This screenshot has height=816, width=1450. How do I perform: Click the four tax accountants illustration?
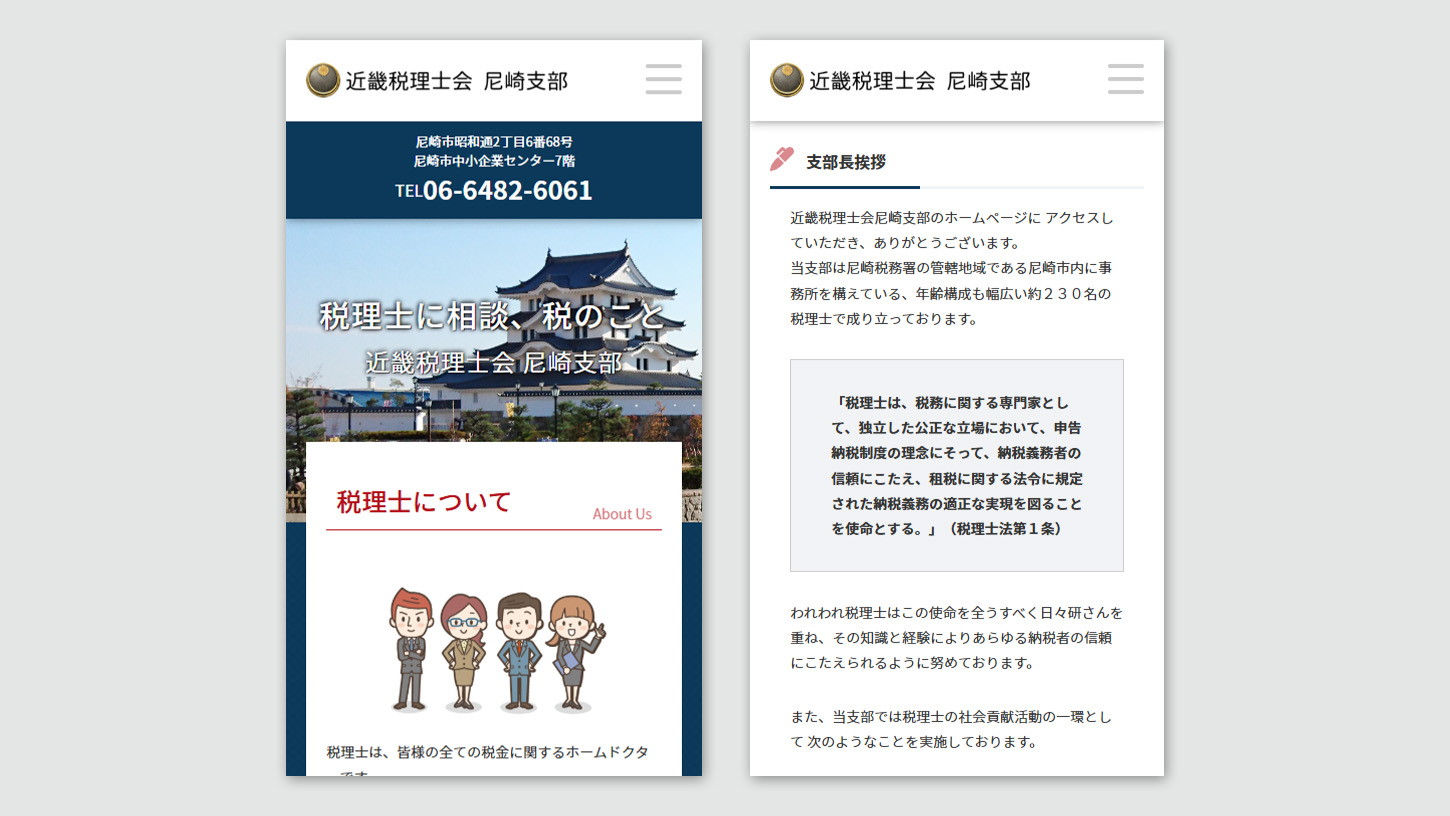[x=497, y=650]
